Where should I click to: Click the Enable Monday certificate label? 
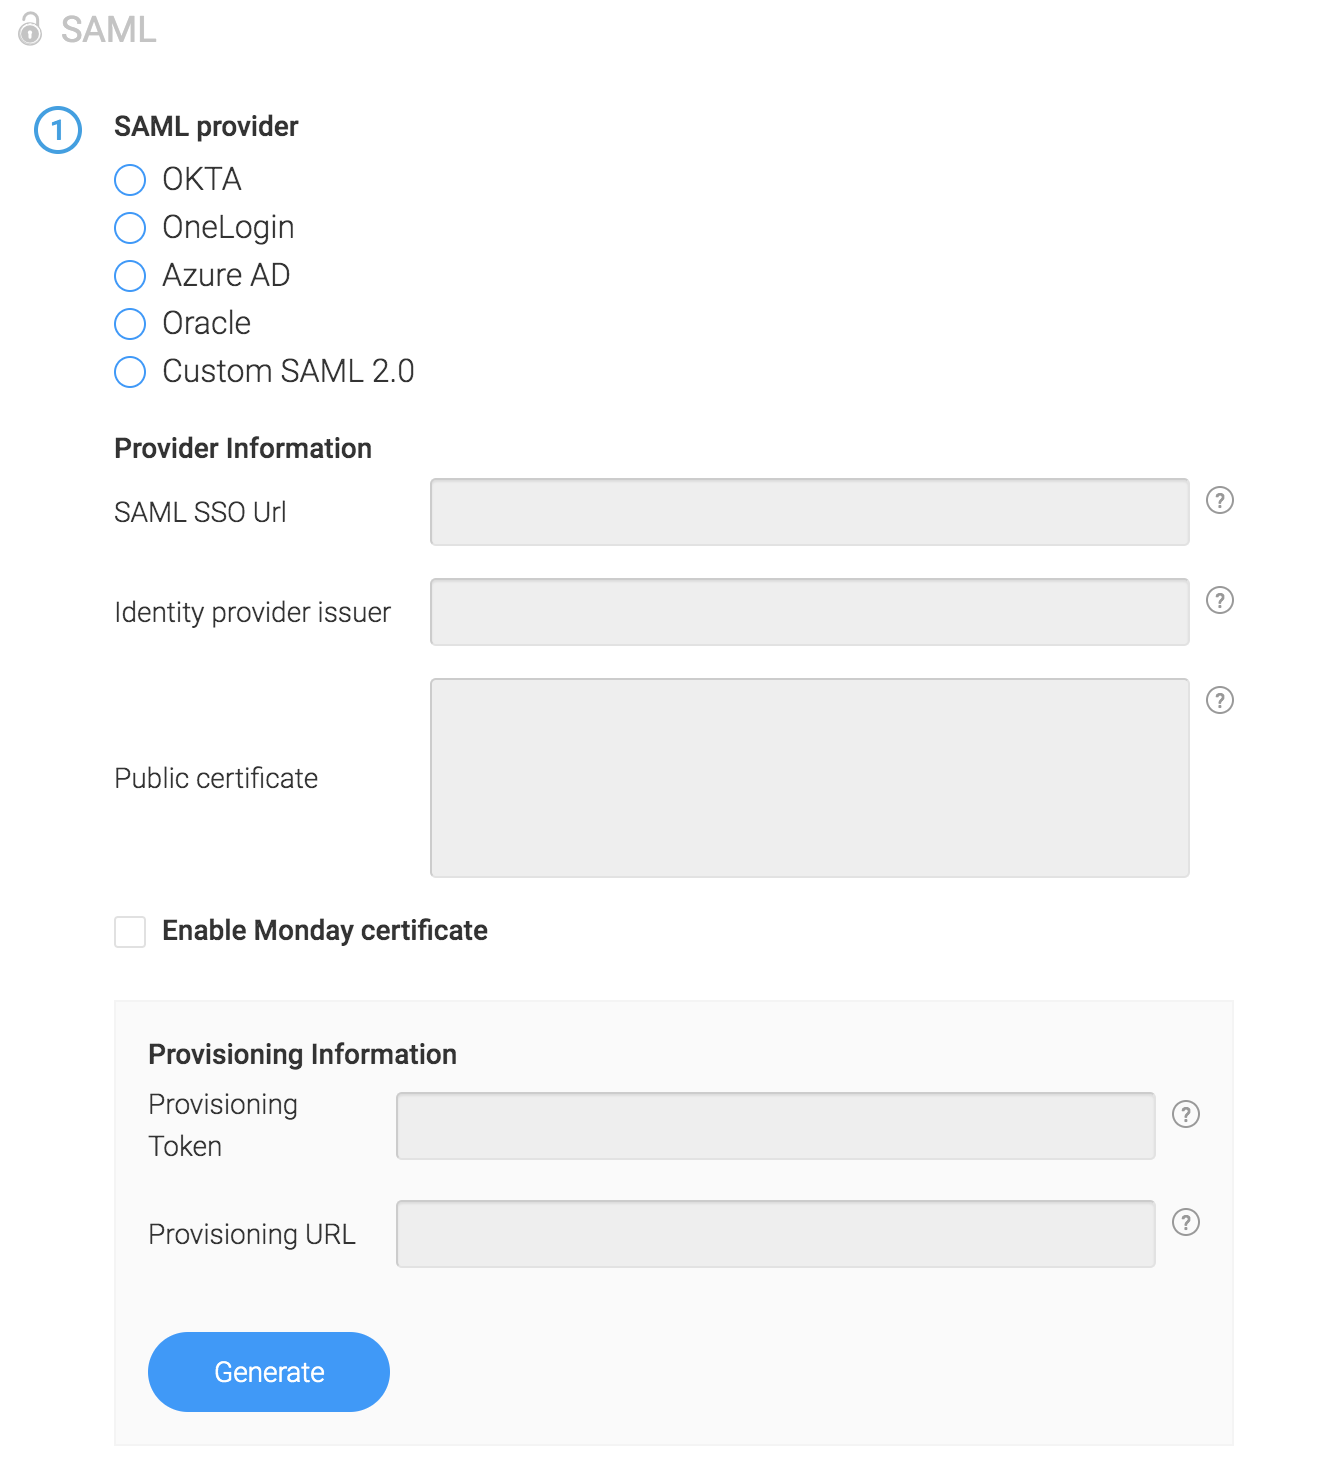[325, 931]
